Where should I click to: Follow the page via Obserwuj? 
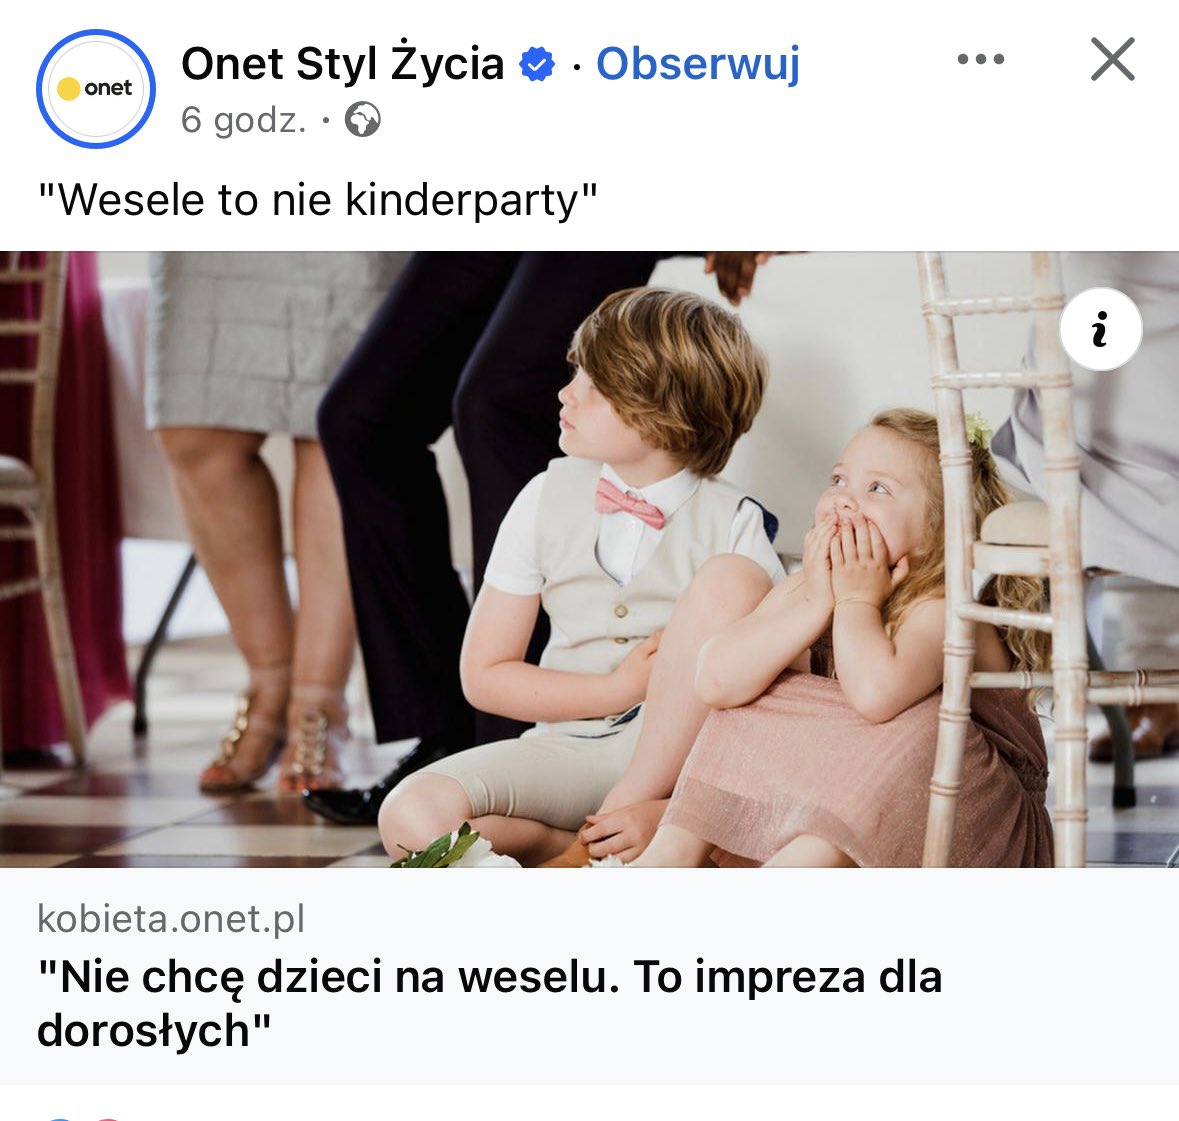coord(698,64)
